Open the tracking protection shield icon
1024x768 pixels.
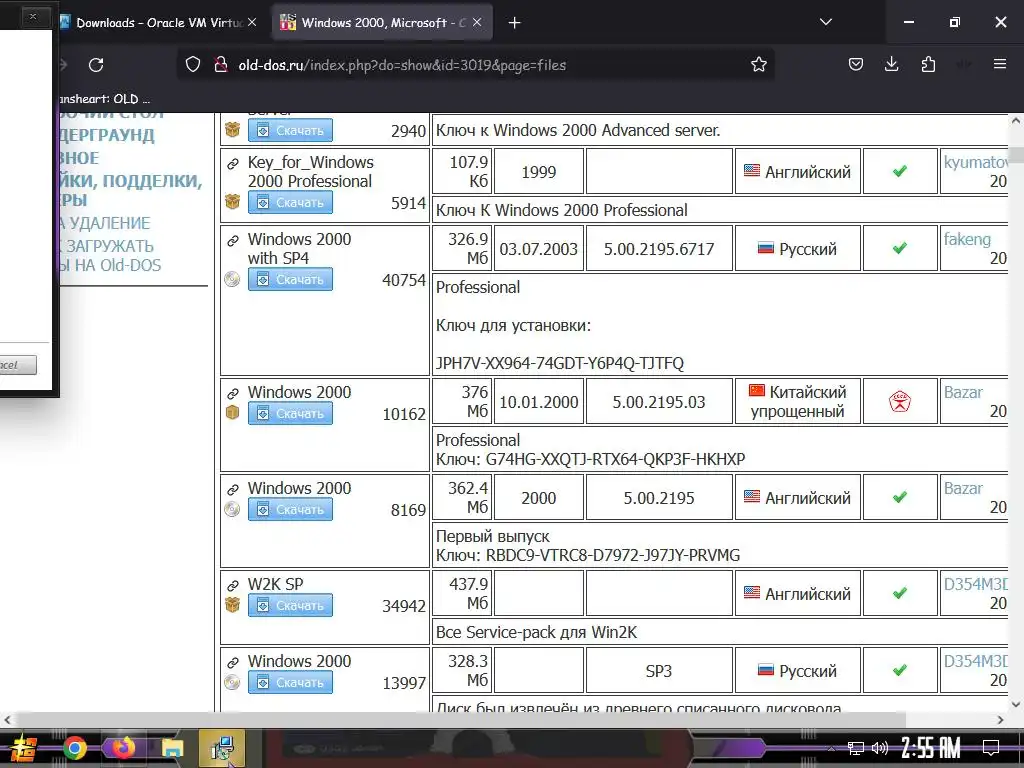193,65
